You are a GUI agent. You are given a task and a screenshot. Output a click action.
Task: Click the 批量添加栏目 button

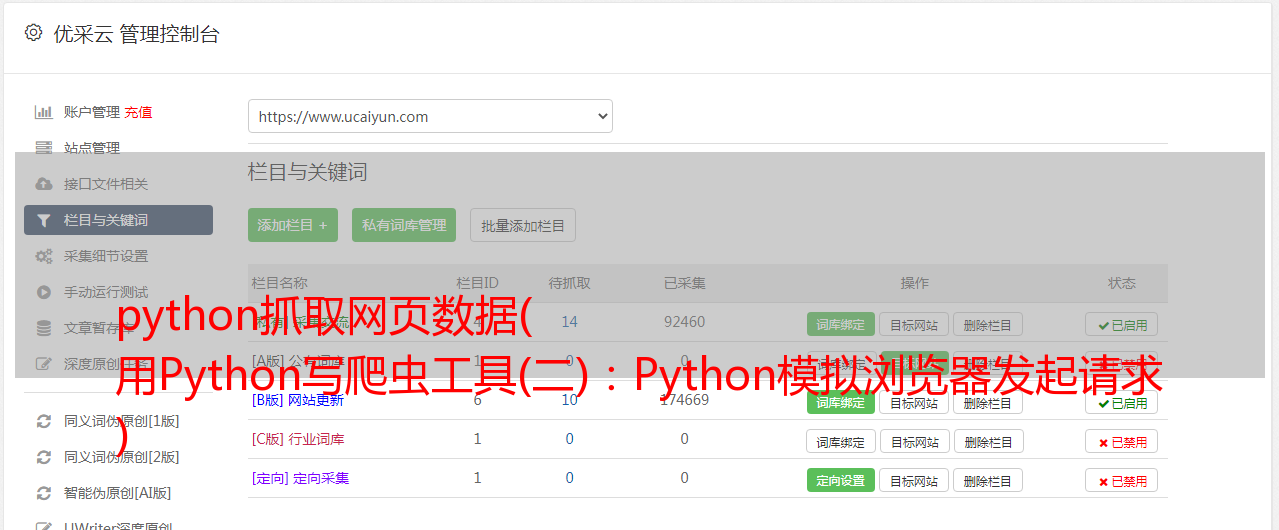coord(523,225)
